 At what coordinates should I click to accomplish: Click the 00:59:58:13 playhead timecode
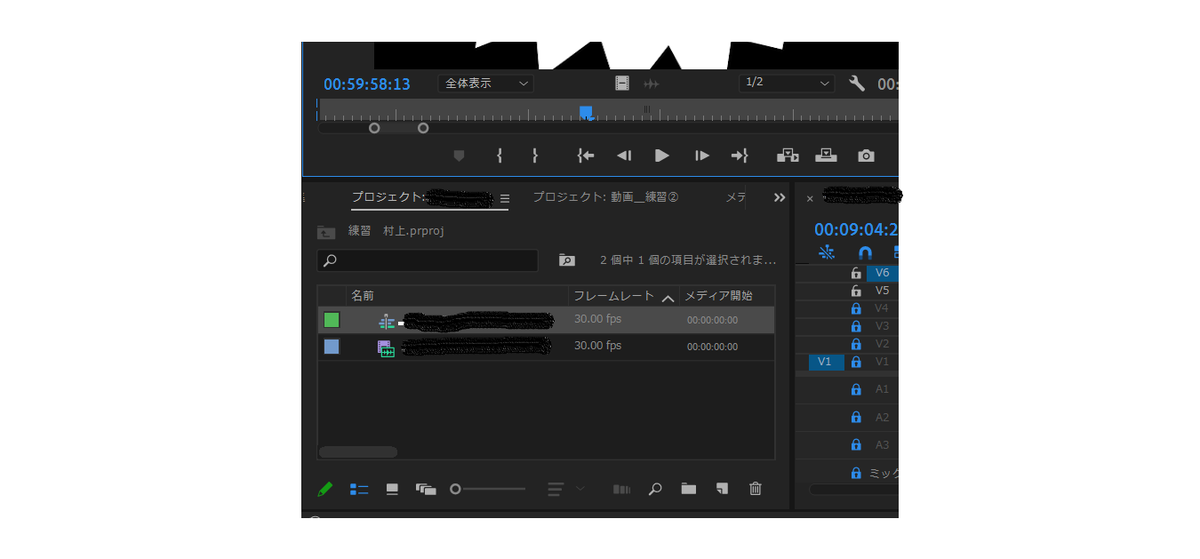point(367,84)
